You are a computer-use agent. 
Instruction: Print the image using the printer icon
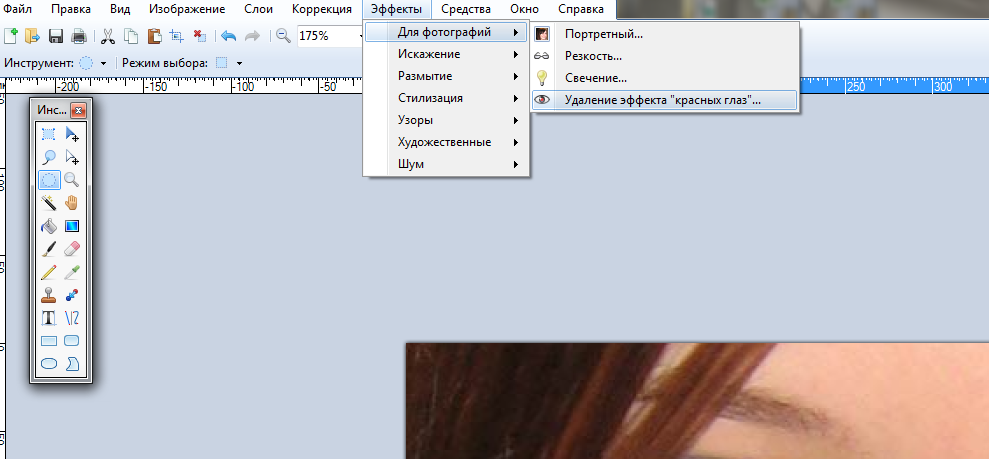coord(79,36)
